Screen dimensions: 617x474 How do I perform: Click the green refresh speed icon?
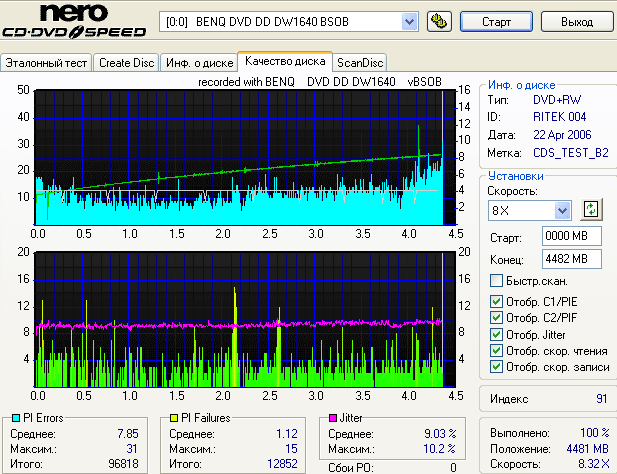pos(591,209)
